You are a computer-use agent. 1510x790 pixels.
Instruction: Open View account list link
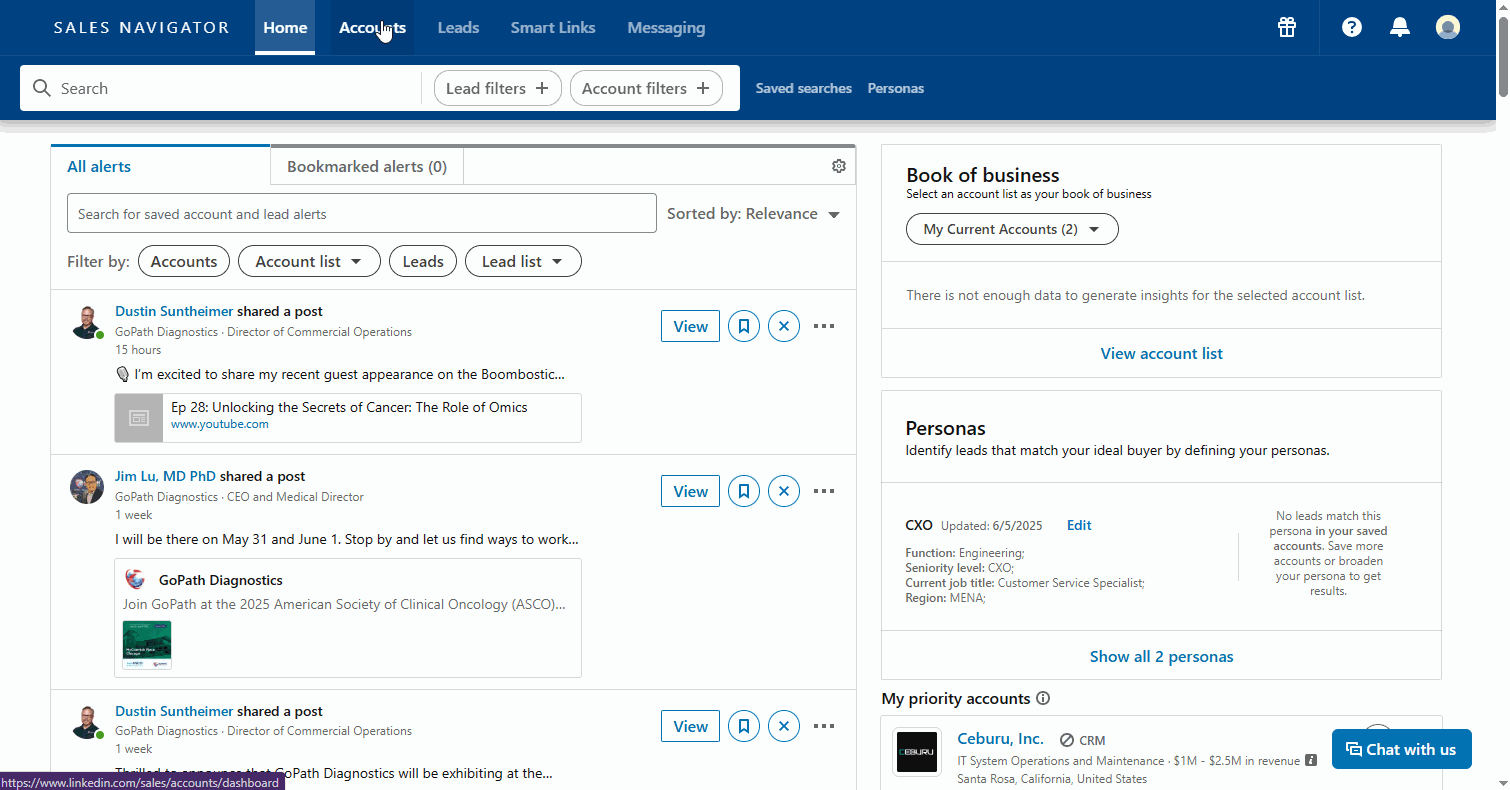1161,353
